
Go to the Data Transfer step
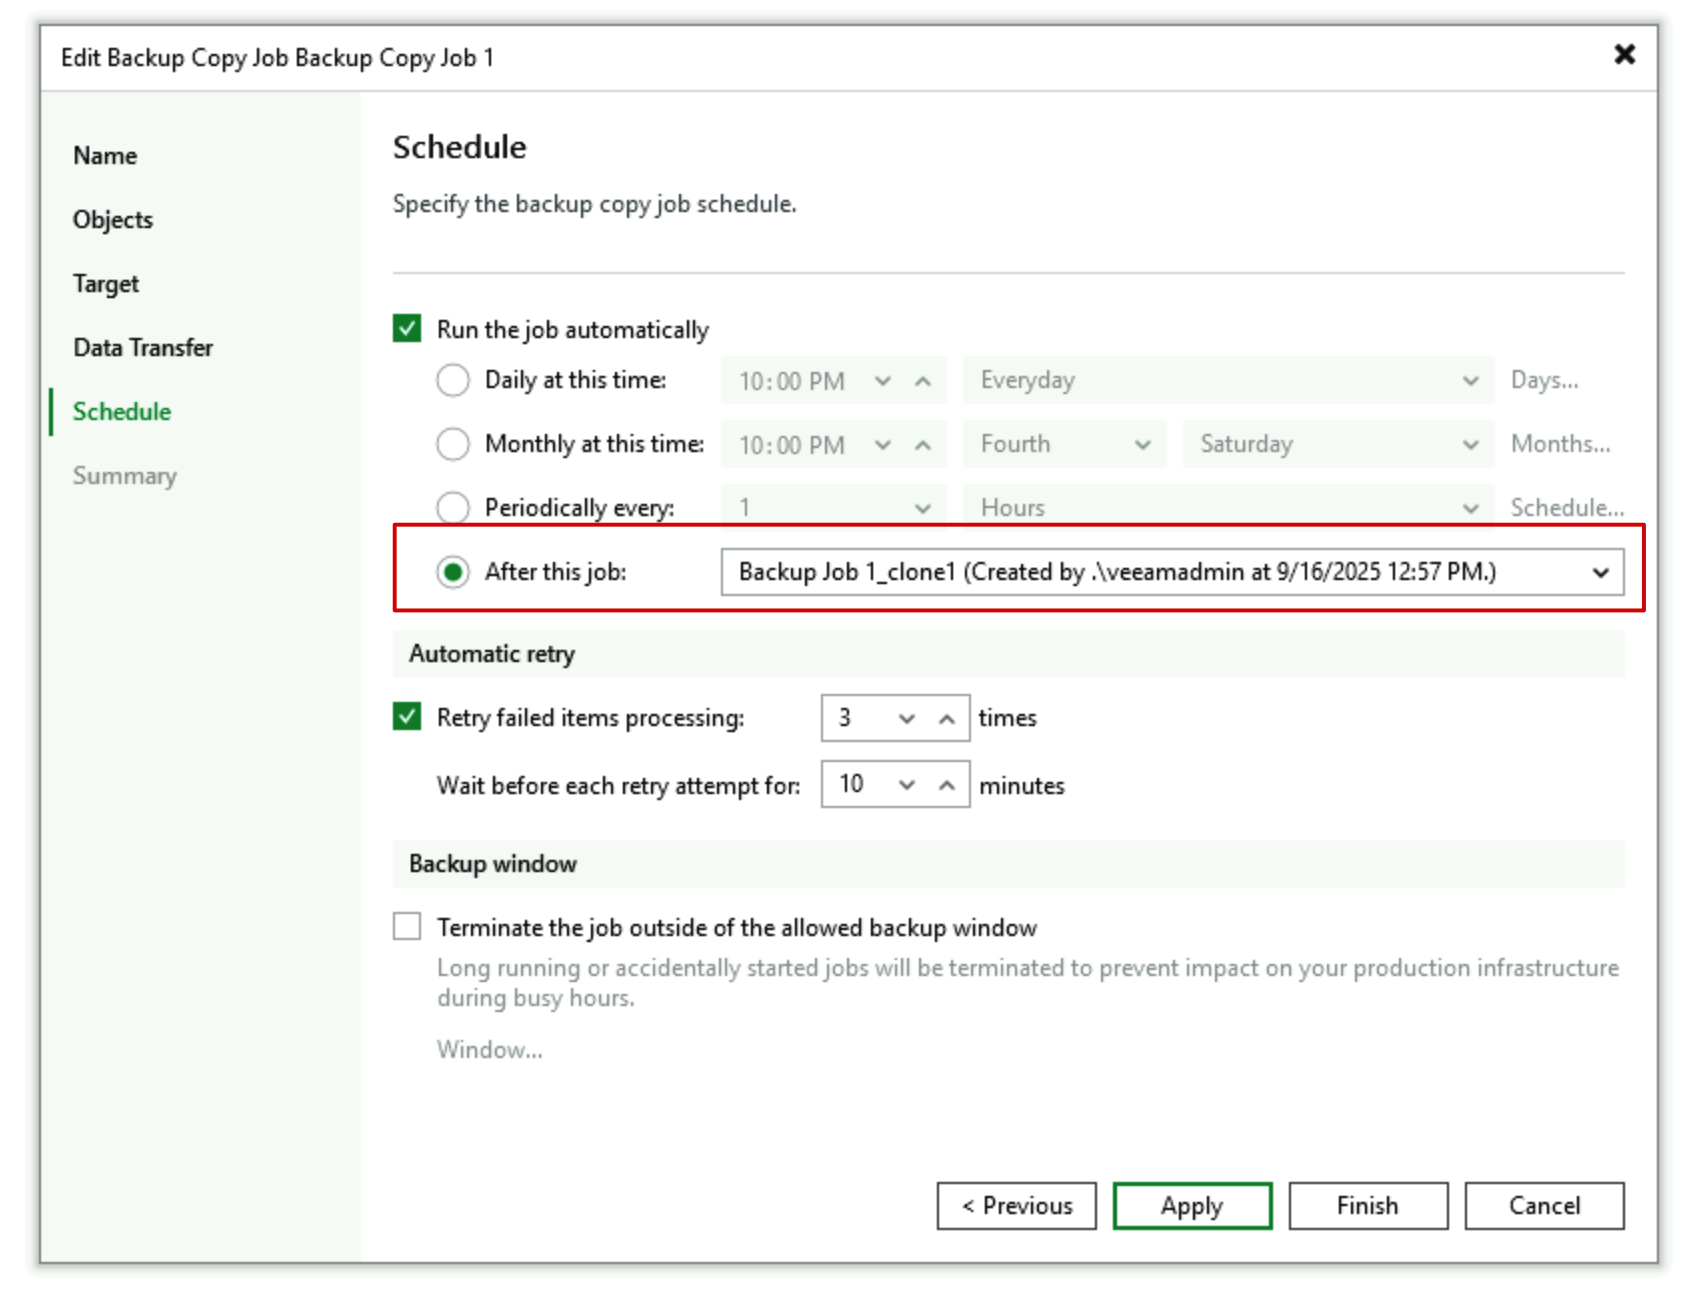[143, 348]
